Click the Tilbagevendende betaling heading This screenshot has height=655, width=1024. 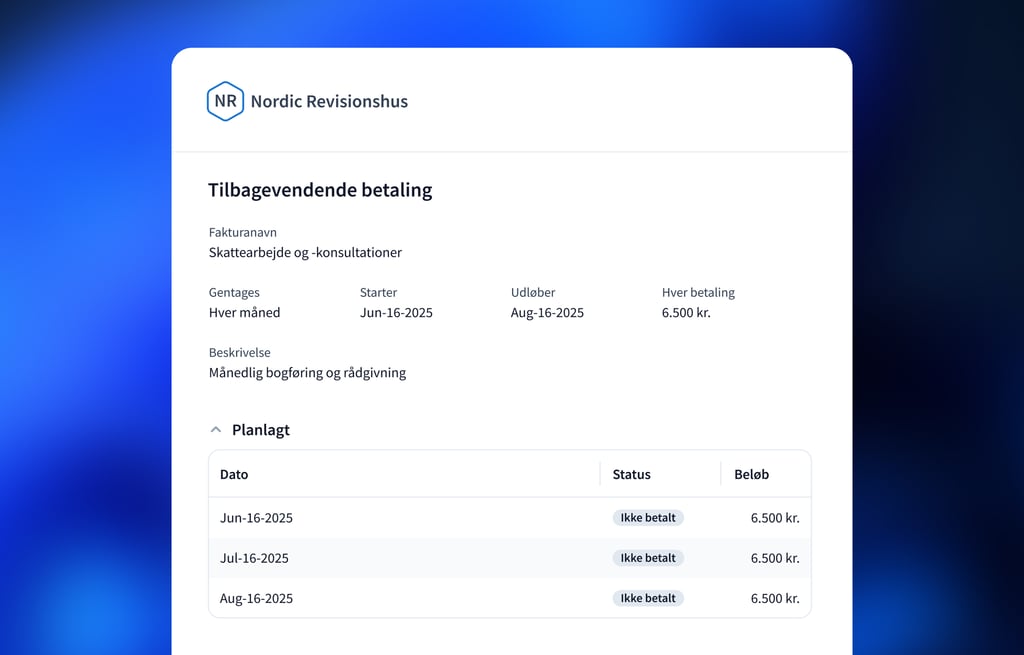[x=320, y=190]
